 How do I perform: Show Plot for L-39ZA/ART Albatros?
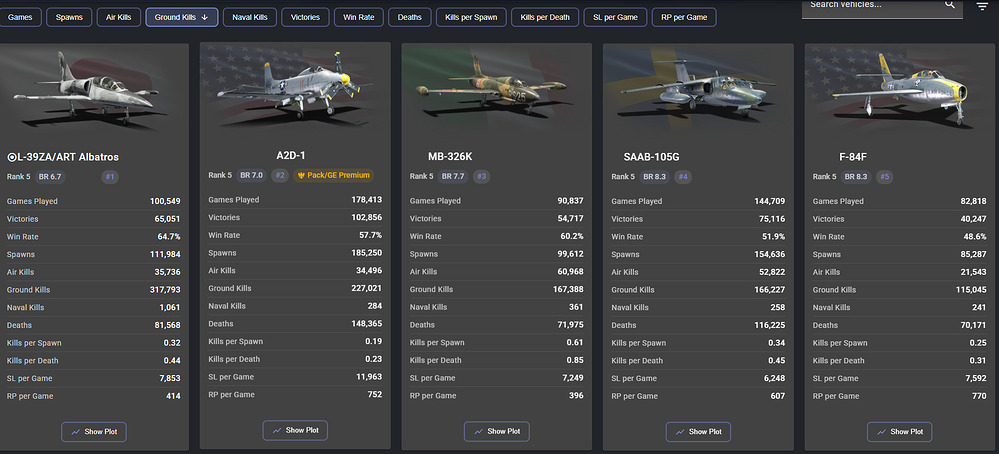94,432
